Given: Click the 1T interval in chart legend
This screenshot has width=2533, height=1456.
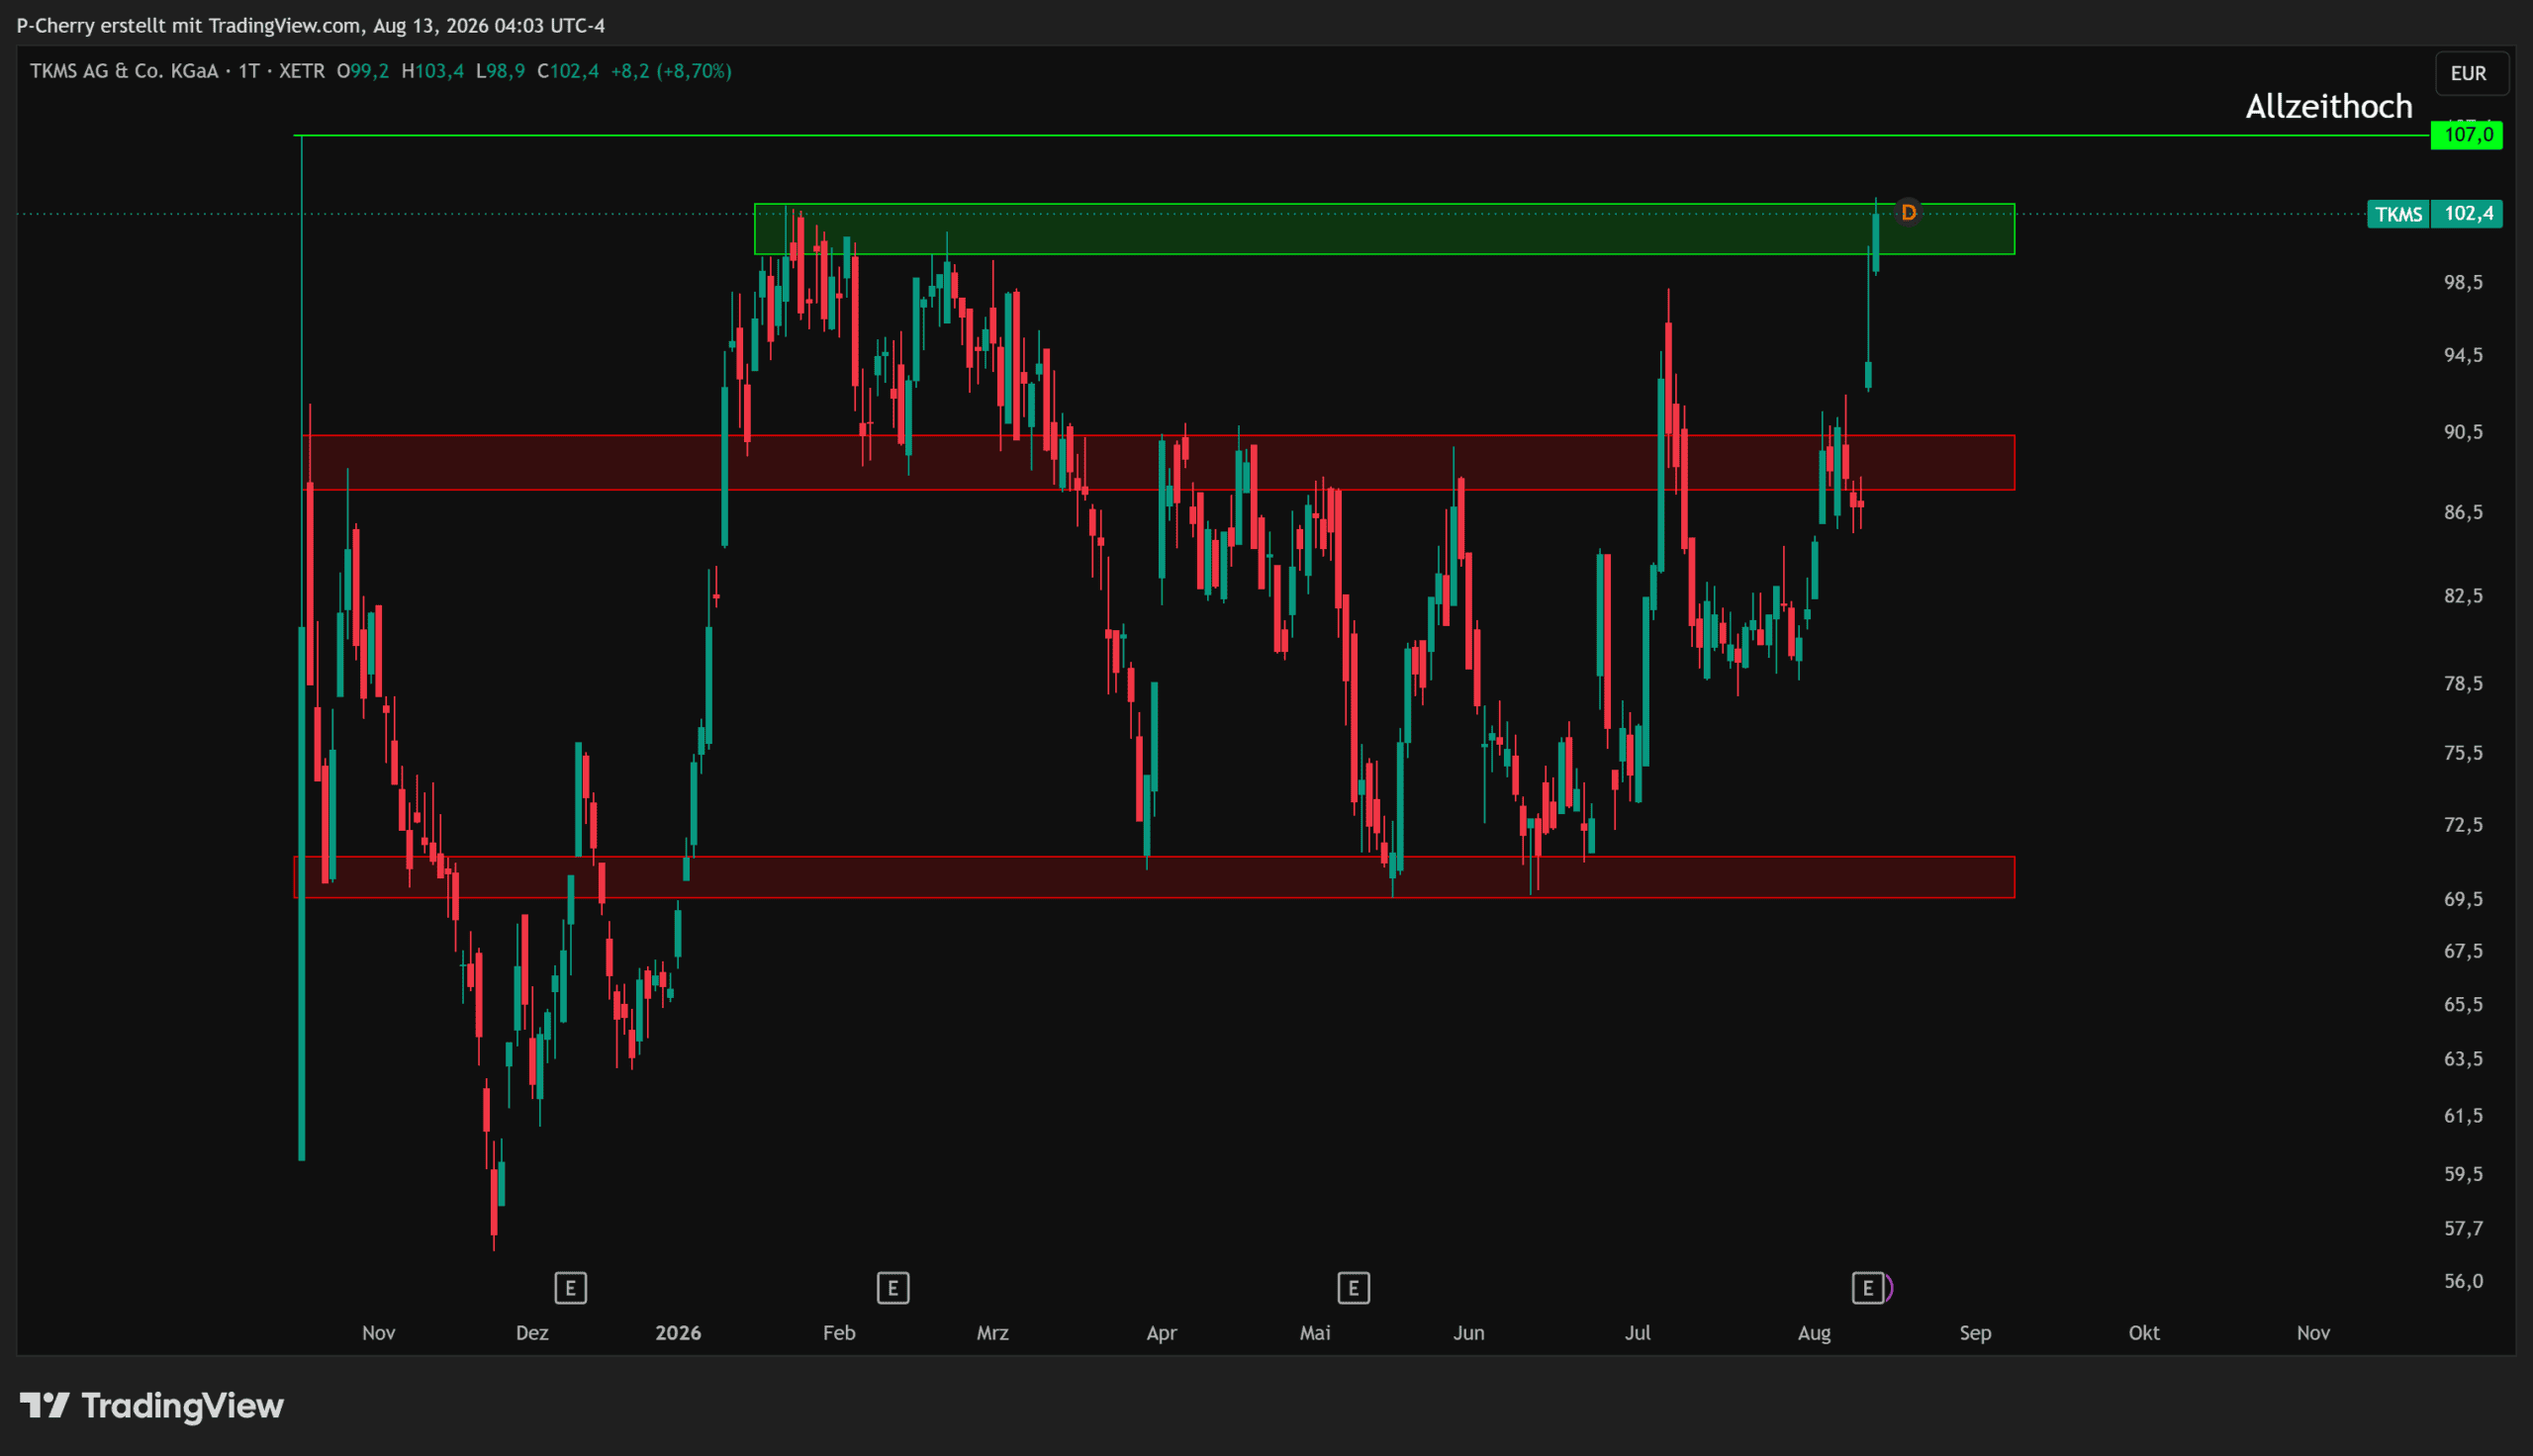Looking at the screenshot, I should tap(248, 71).
